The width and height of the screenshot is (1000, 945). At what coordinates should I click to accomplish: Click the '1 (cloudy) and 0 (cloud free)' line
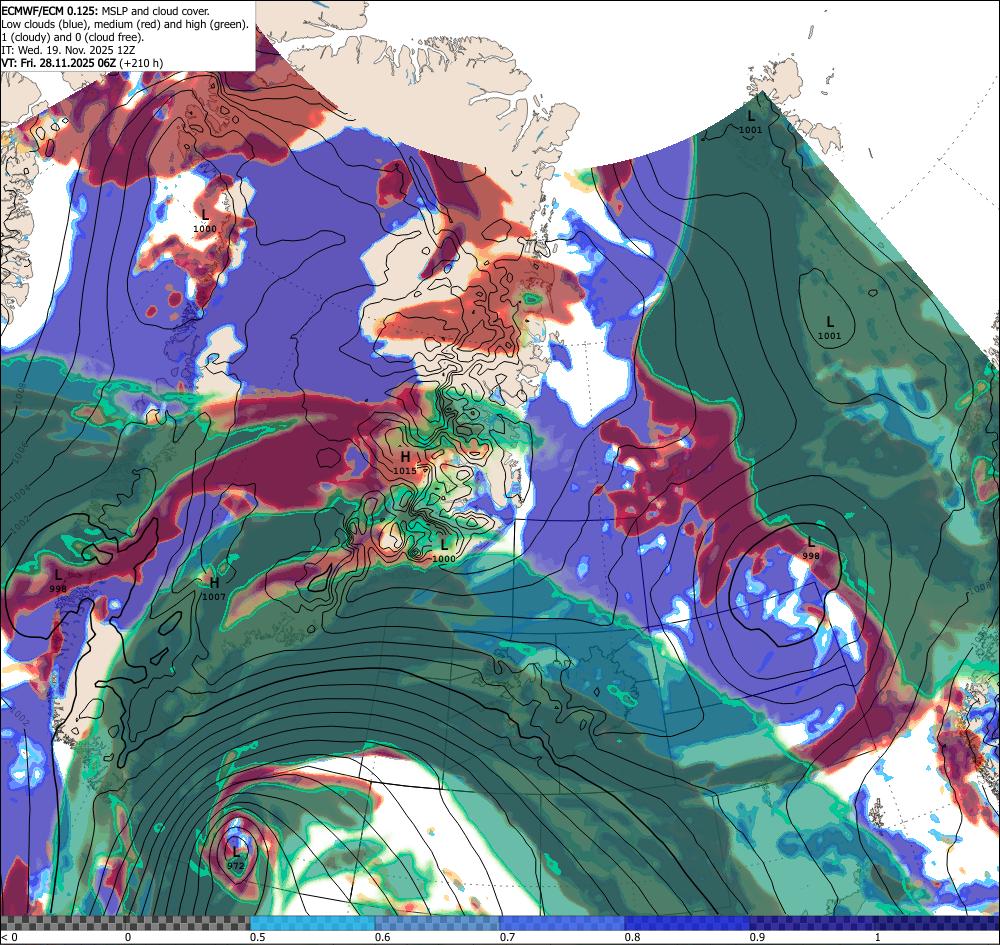pyautogui.click(x=73, y=36)
